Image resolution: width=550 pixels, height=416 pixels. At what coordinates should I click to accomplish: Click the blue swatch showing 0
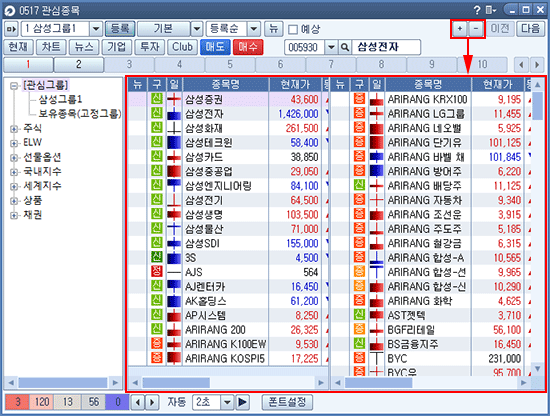[118, 402]
